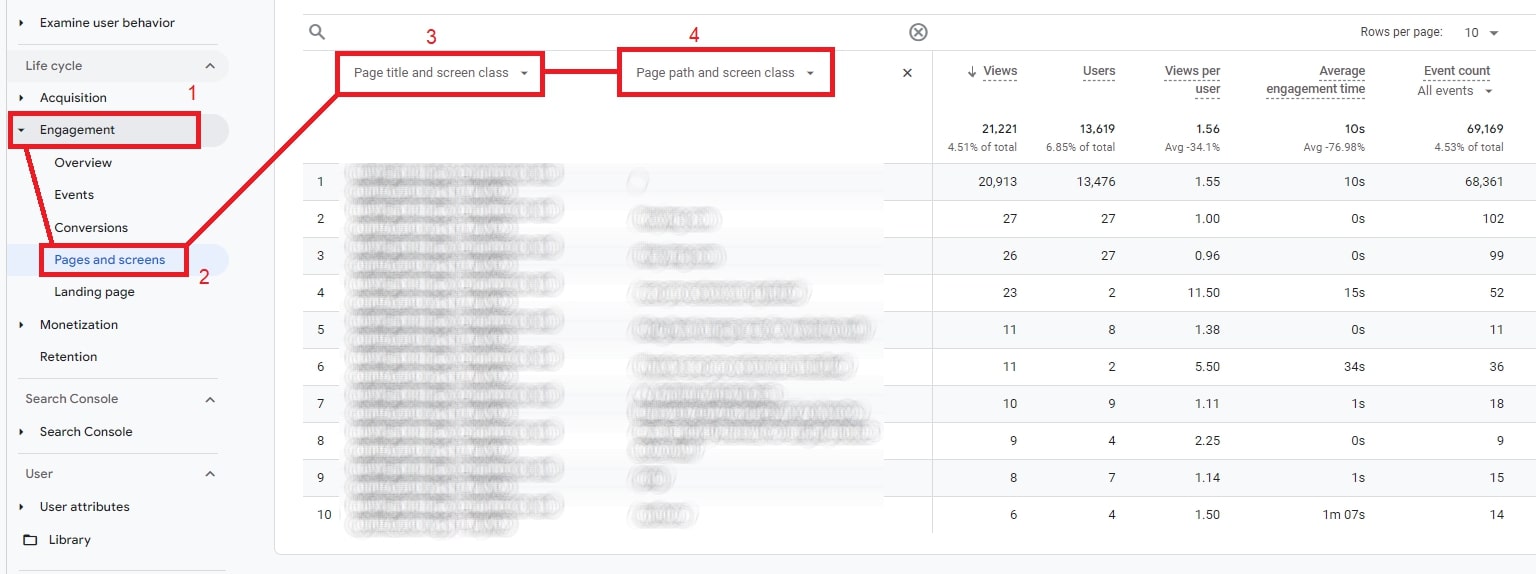Collapse the Engagement section
Viewport: 1536px width, 574px height.
tap(22, 130)
